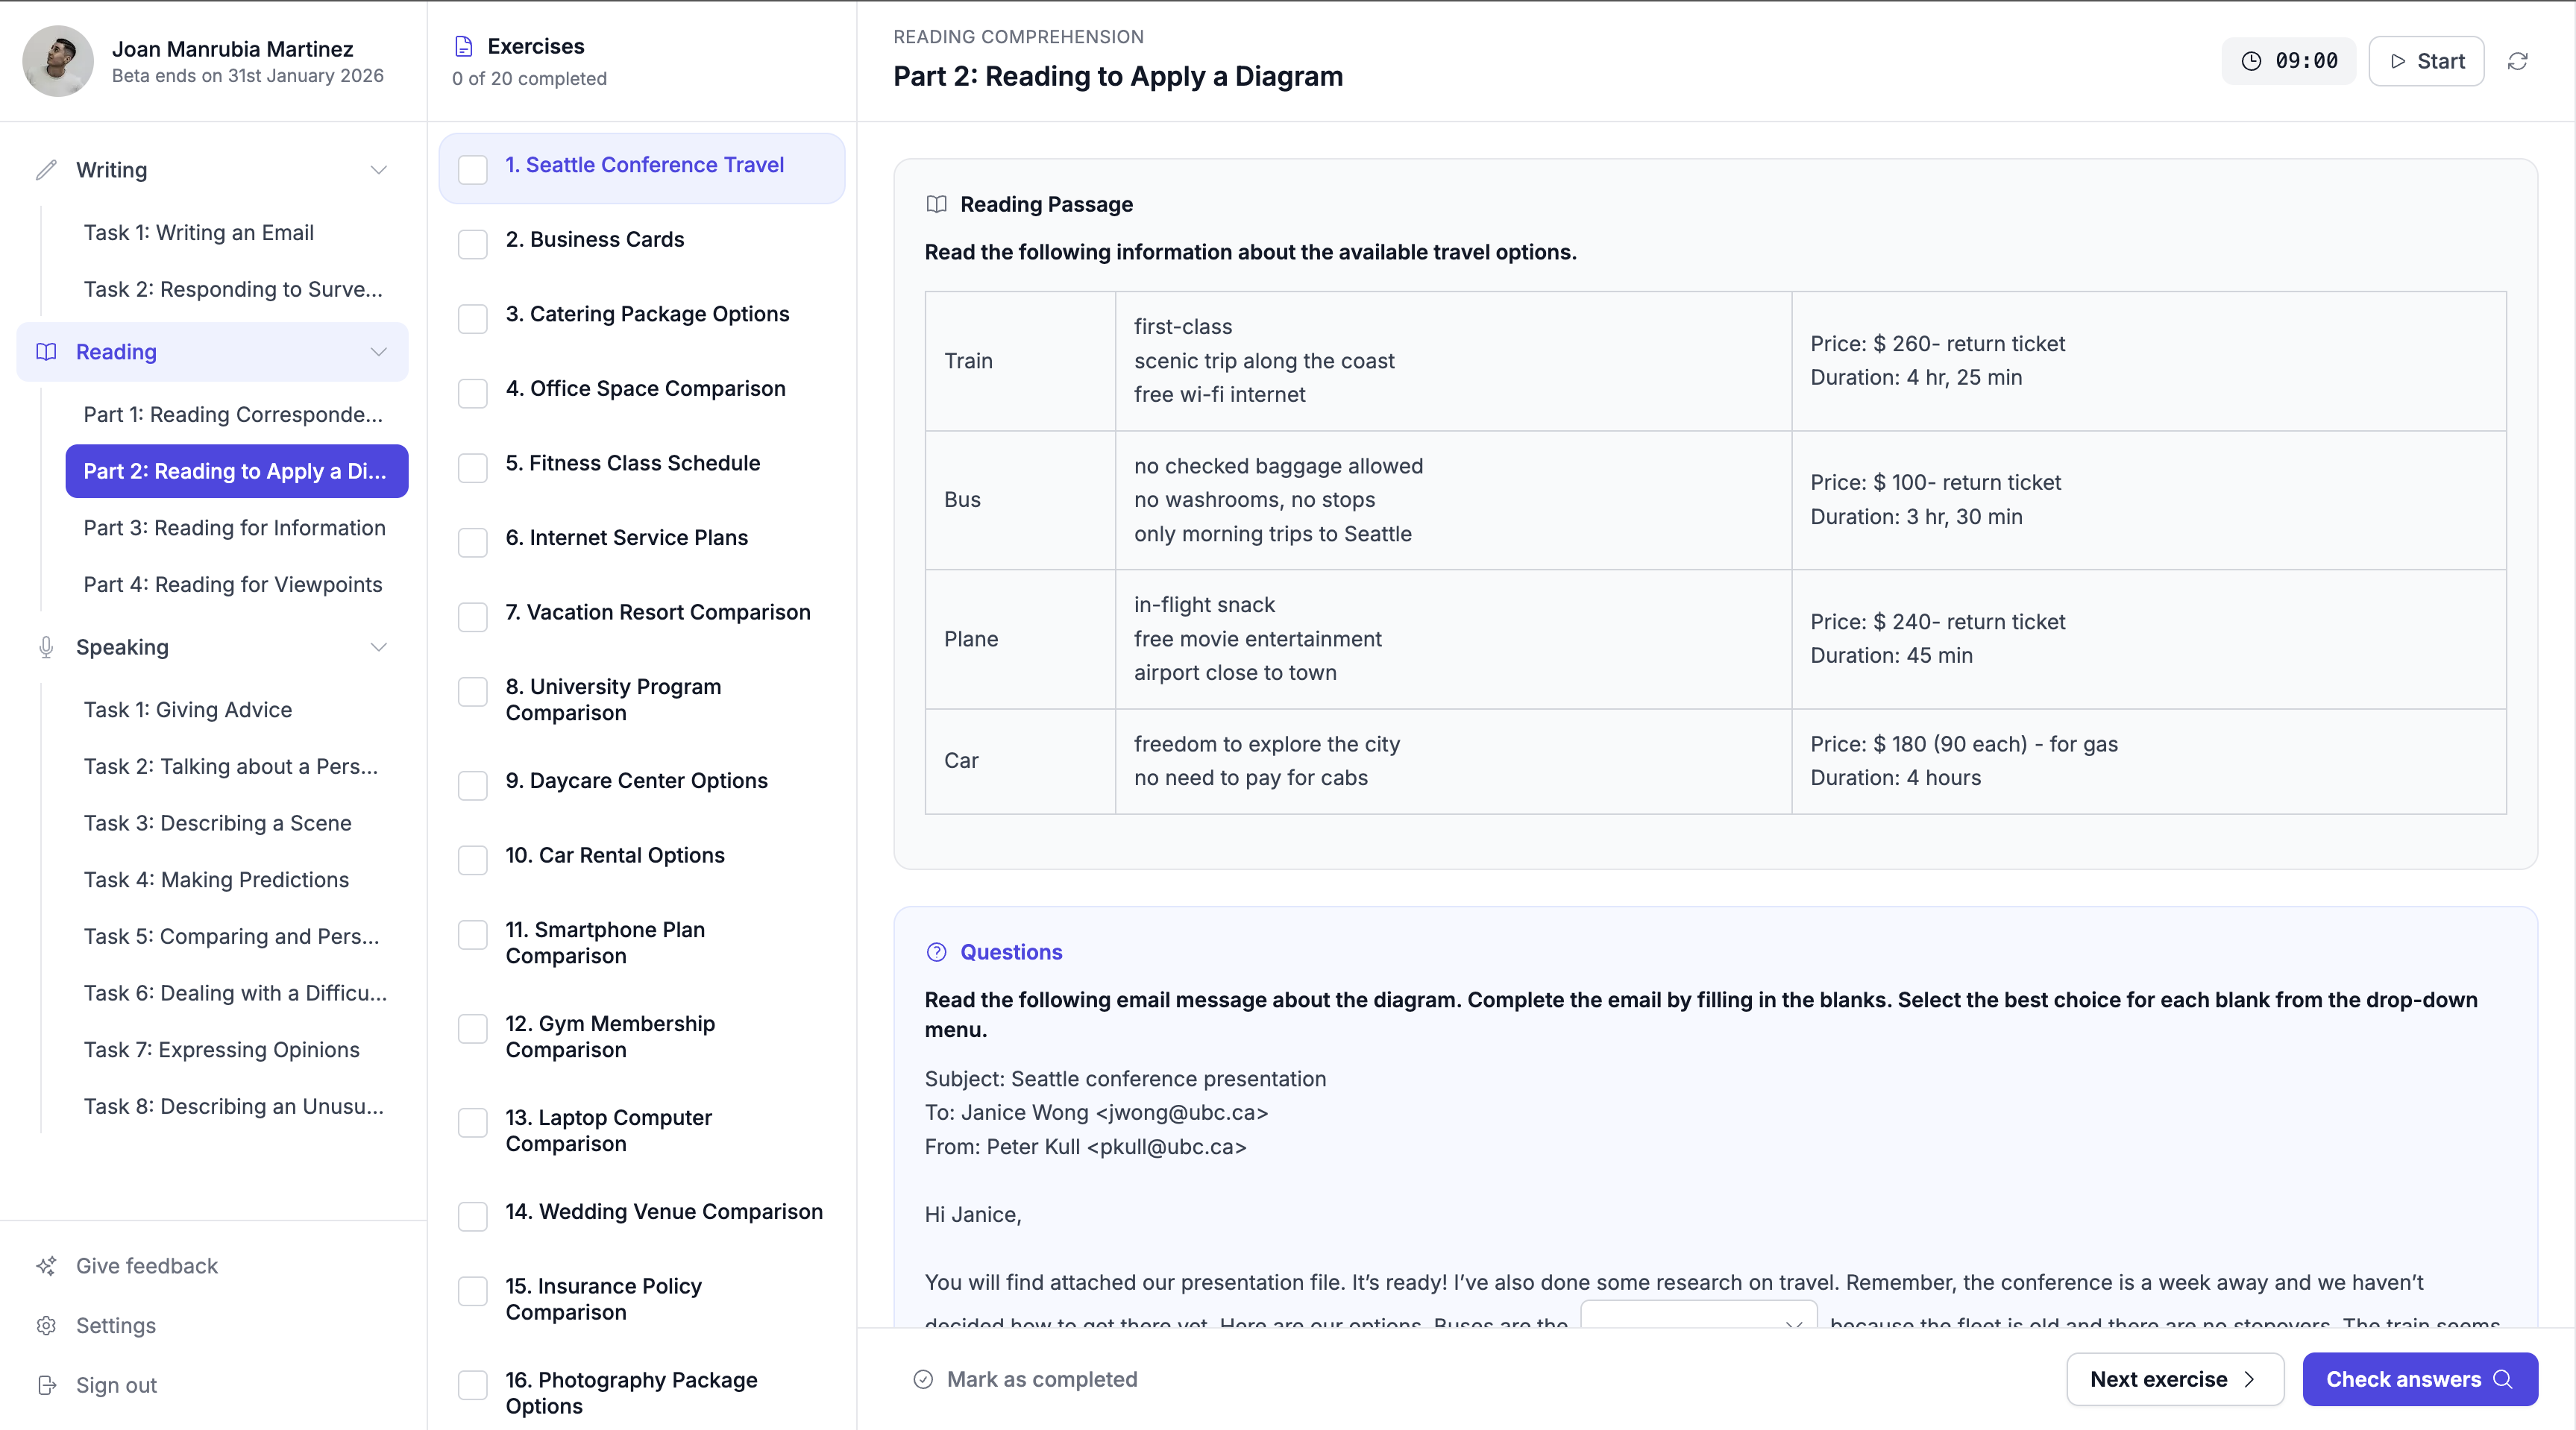Open Part 3: Reading for Information
Screen dimensions: 2576x1430
point(234,528)
